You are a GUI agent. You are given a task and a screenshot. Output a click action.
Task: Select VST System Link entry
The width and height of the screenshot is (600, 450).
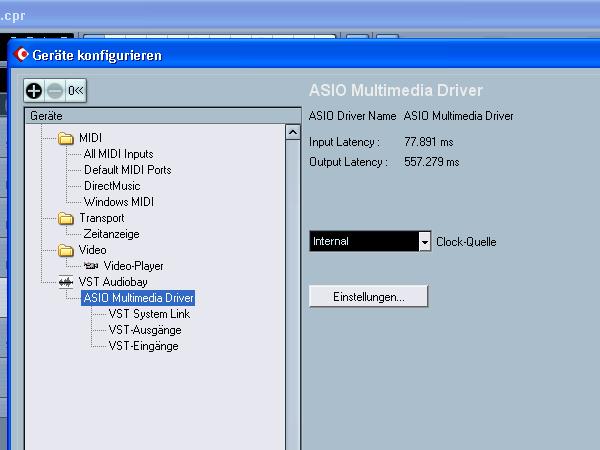(x=149, y=314)
